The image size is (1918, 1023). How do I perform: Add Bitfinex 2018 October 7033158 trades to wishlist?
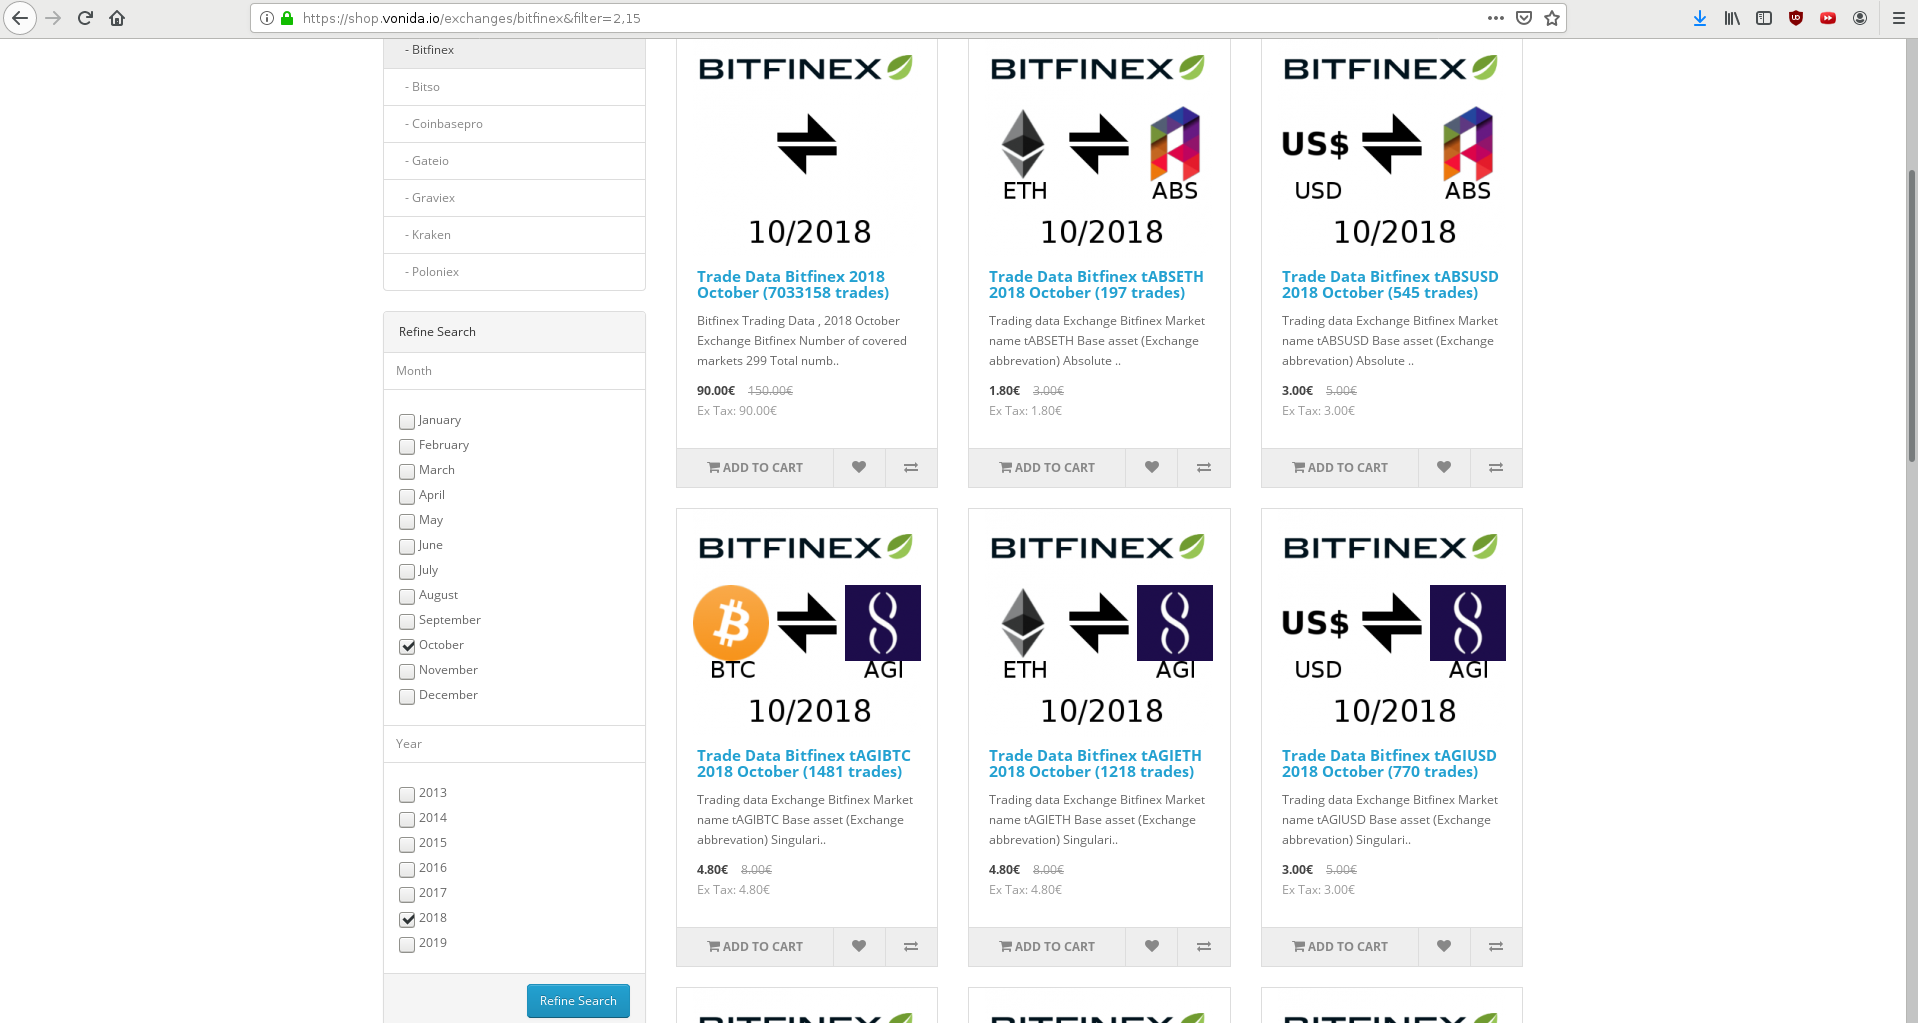pyautogui.click(x=859, y=467)
